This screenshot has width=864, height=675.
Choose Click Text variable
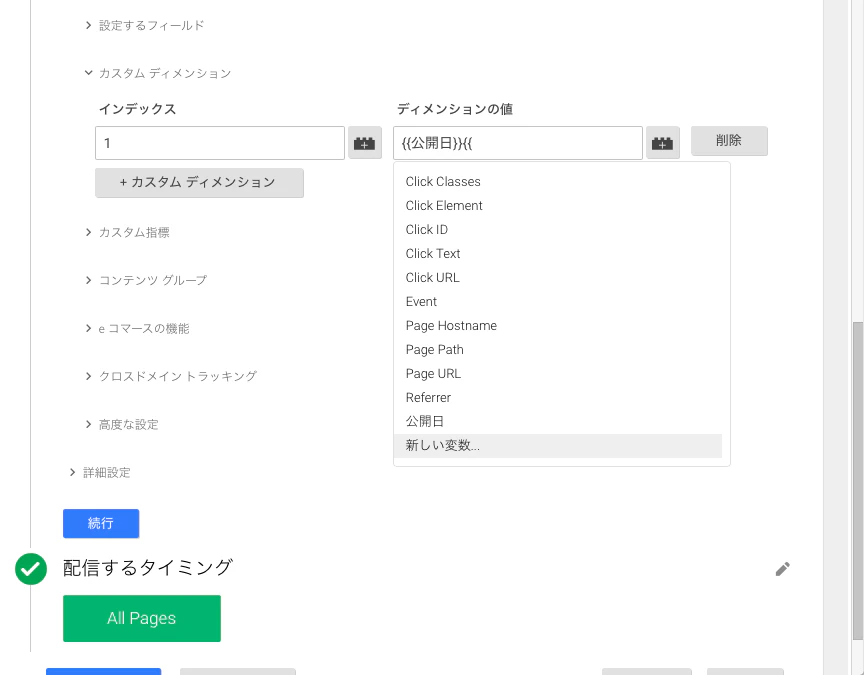click(558, 253)
